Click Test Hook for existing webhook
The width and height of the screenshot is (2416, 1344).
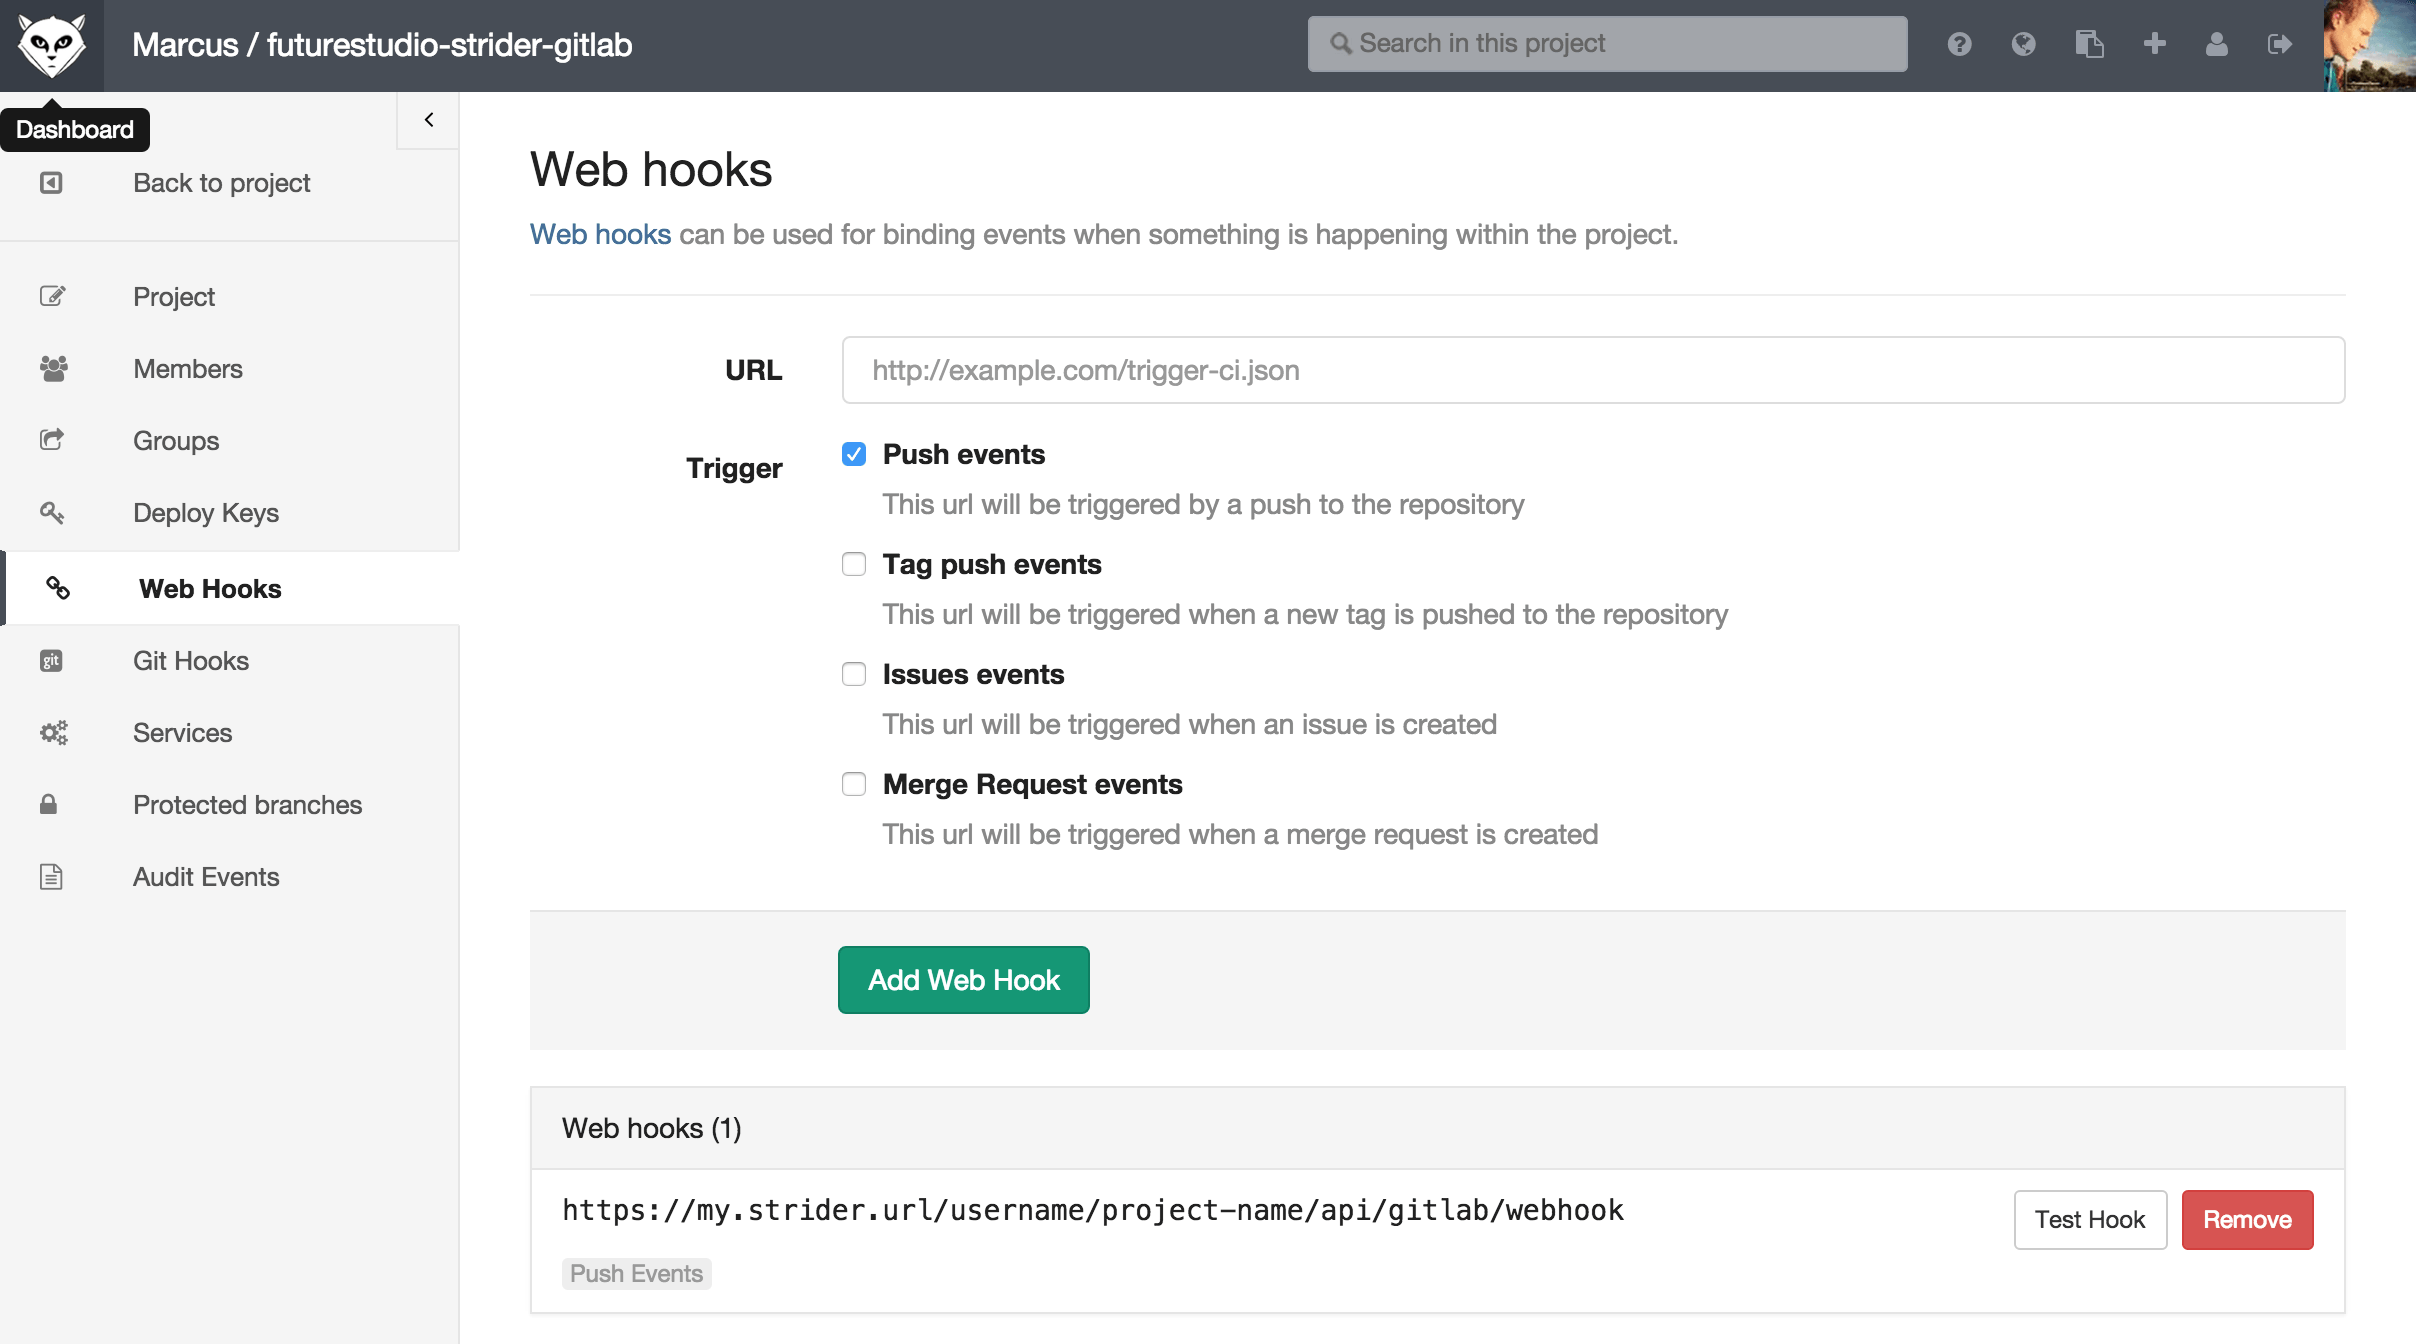(2088, 1218)
